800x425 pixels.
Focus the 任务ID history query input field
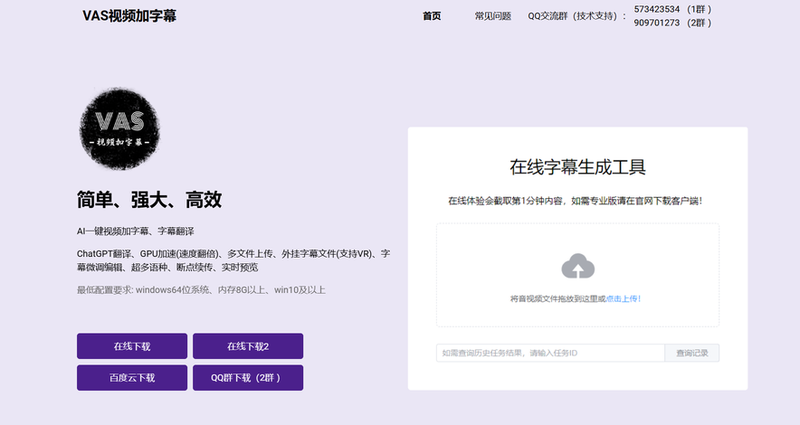click(x=551, y=353)
